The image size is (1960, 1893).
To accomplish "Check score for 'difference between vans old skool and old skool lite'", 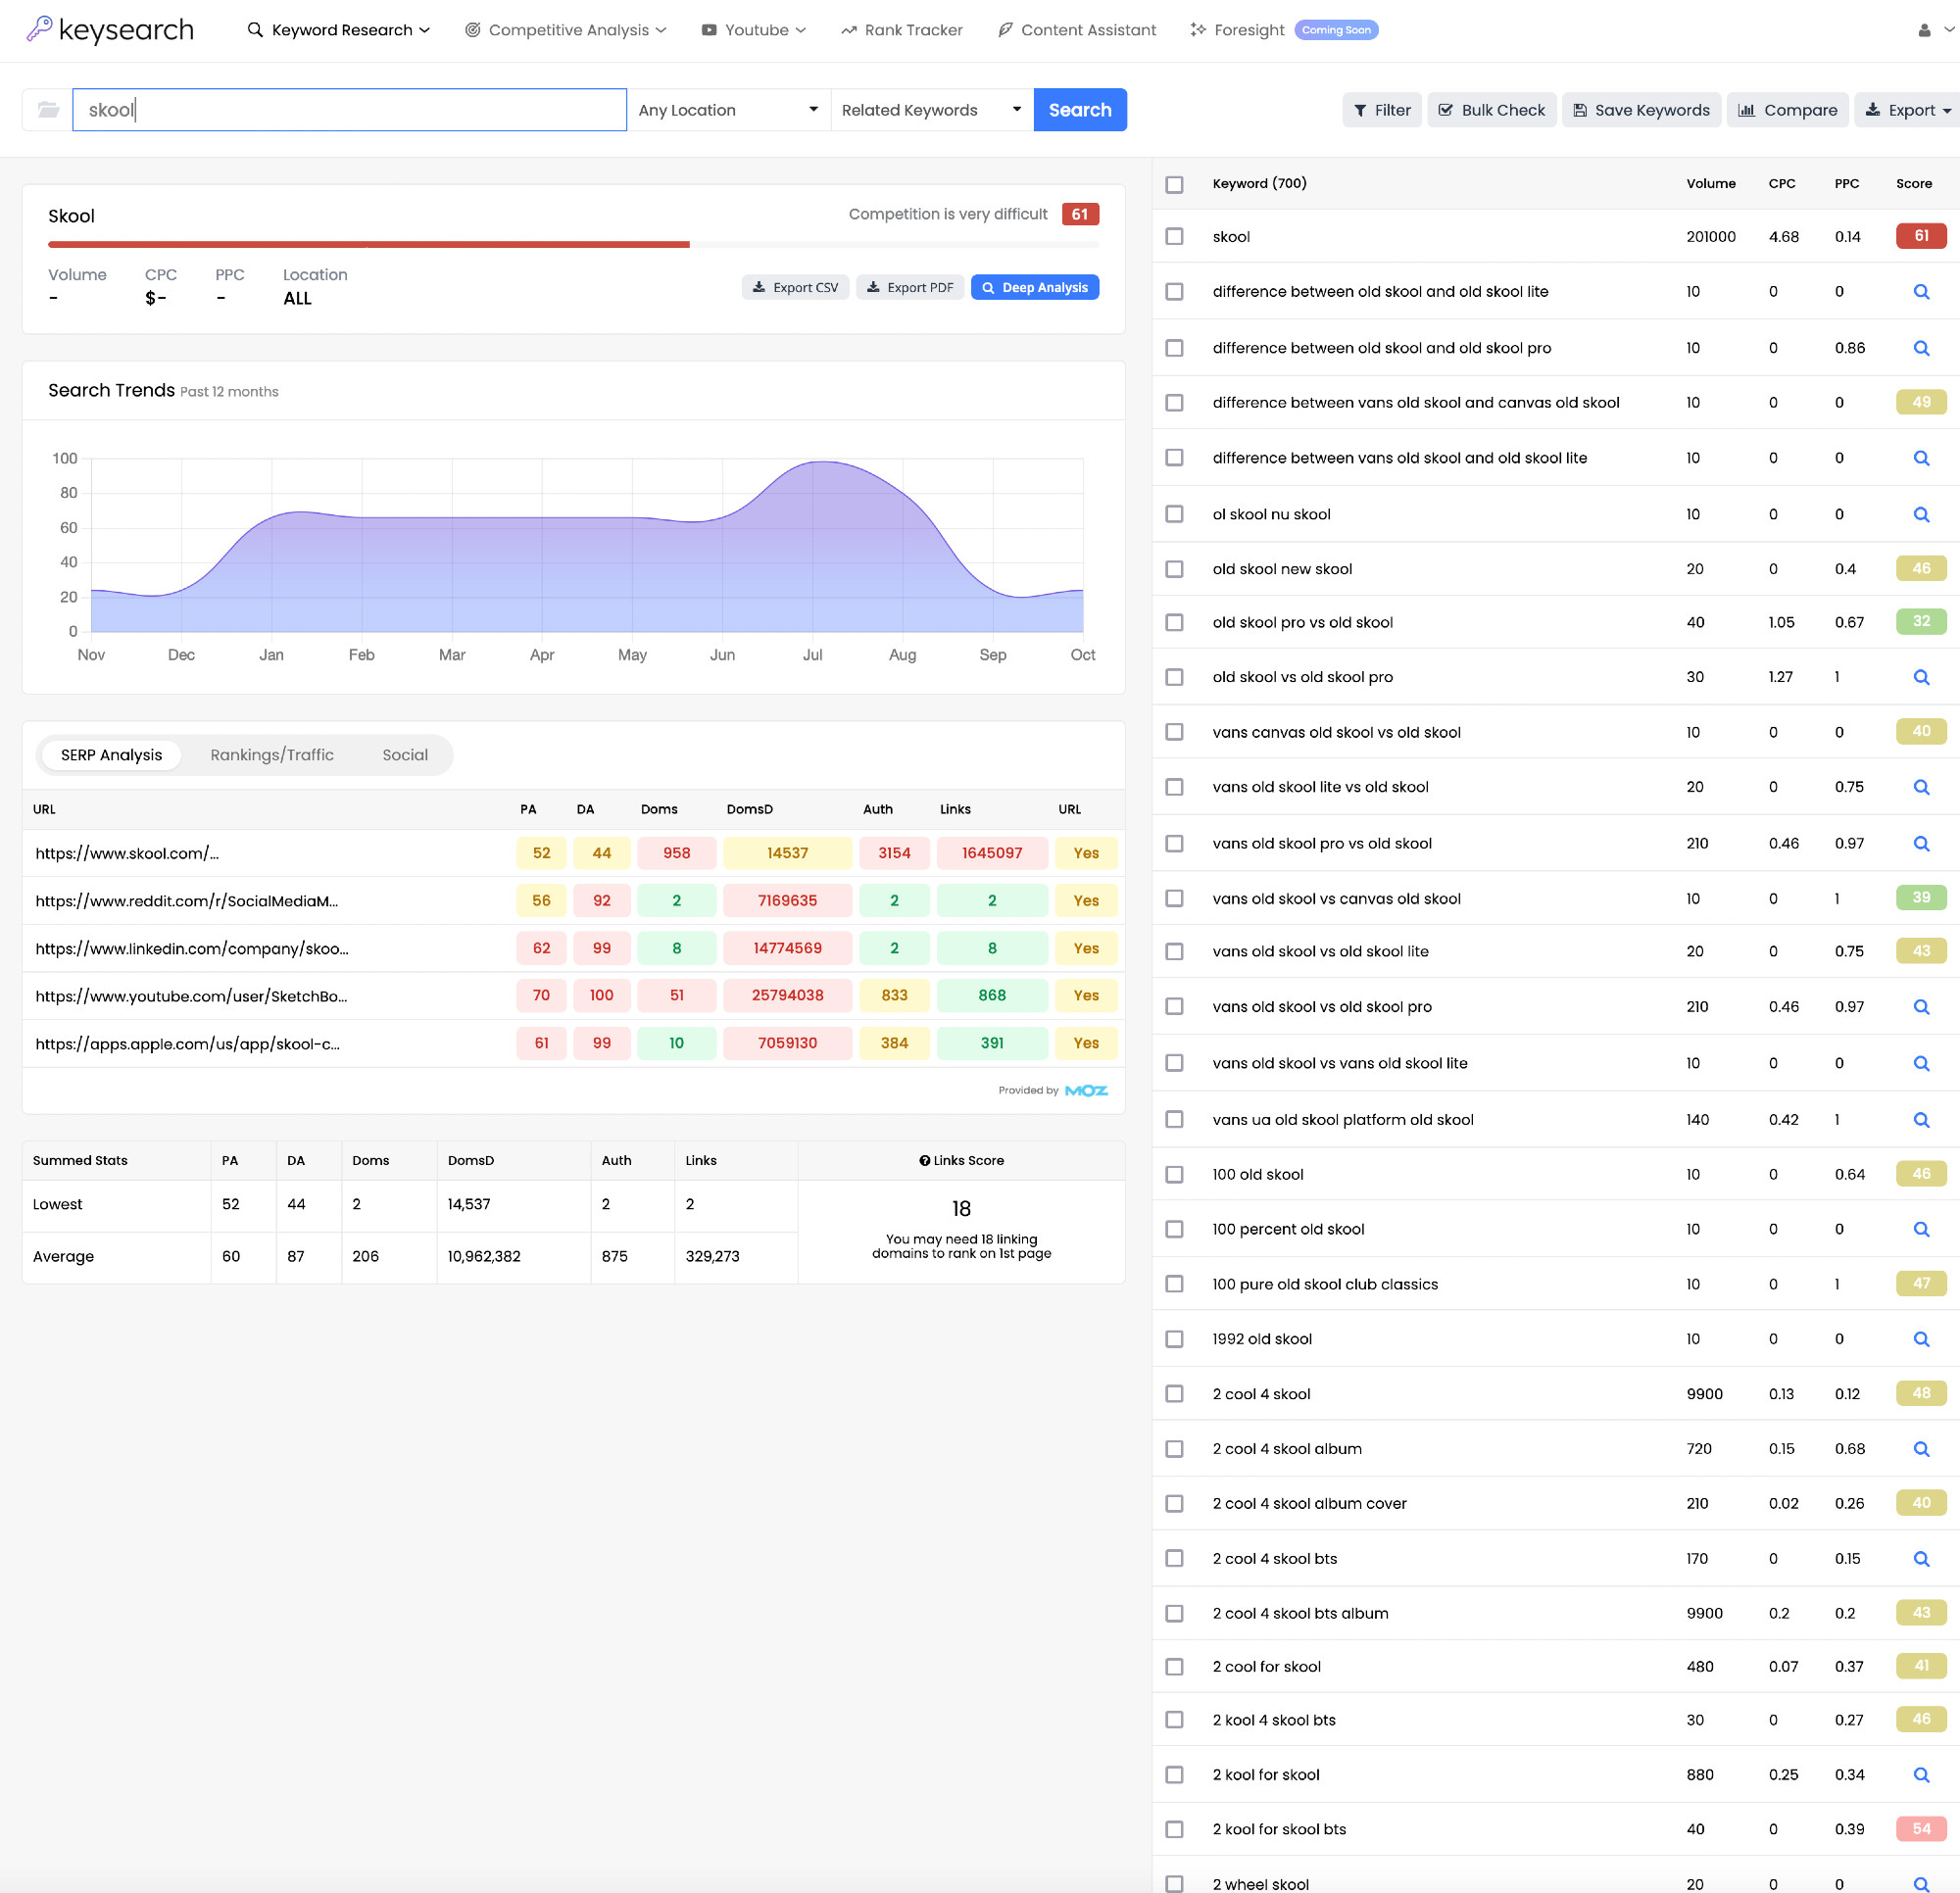I will tap(1921, 458).
